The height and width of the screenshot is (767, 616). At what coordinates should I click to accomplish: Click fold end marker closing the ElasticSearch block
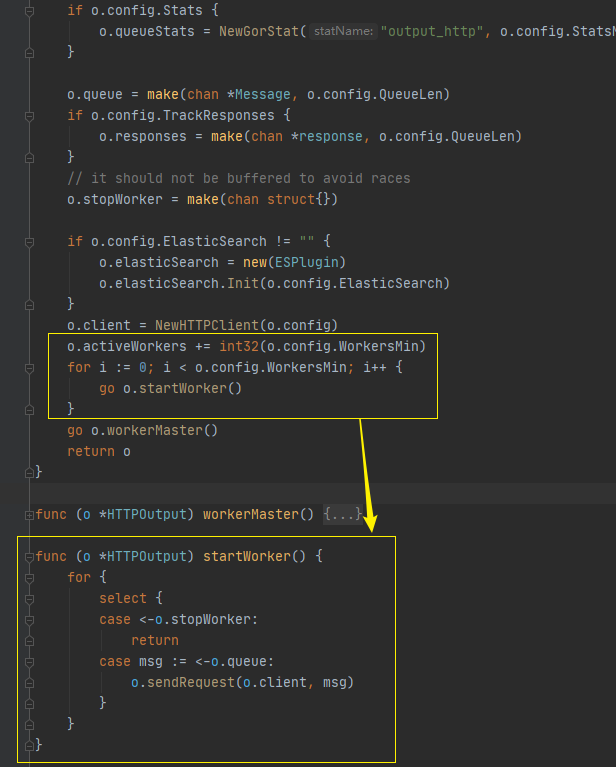(x=29, y=305)
